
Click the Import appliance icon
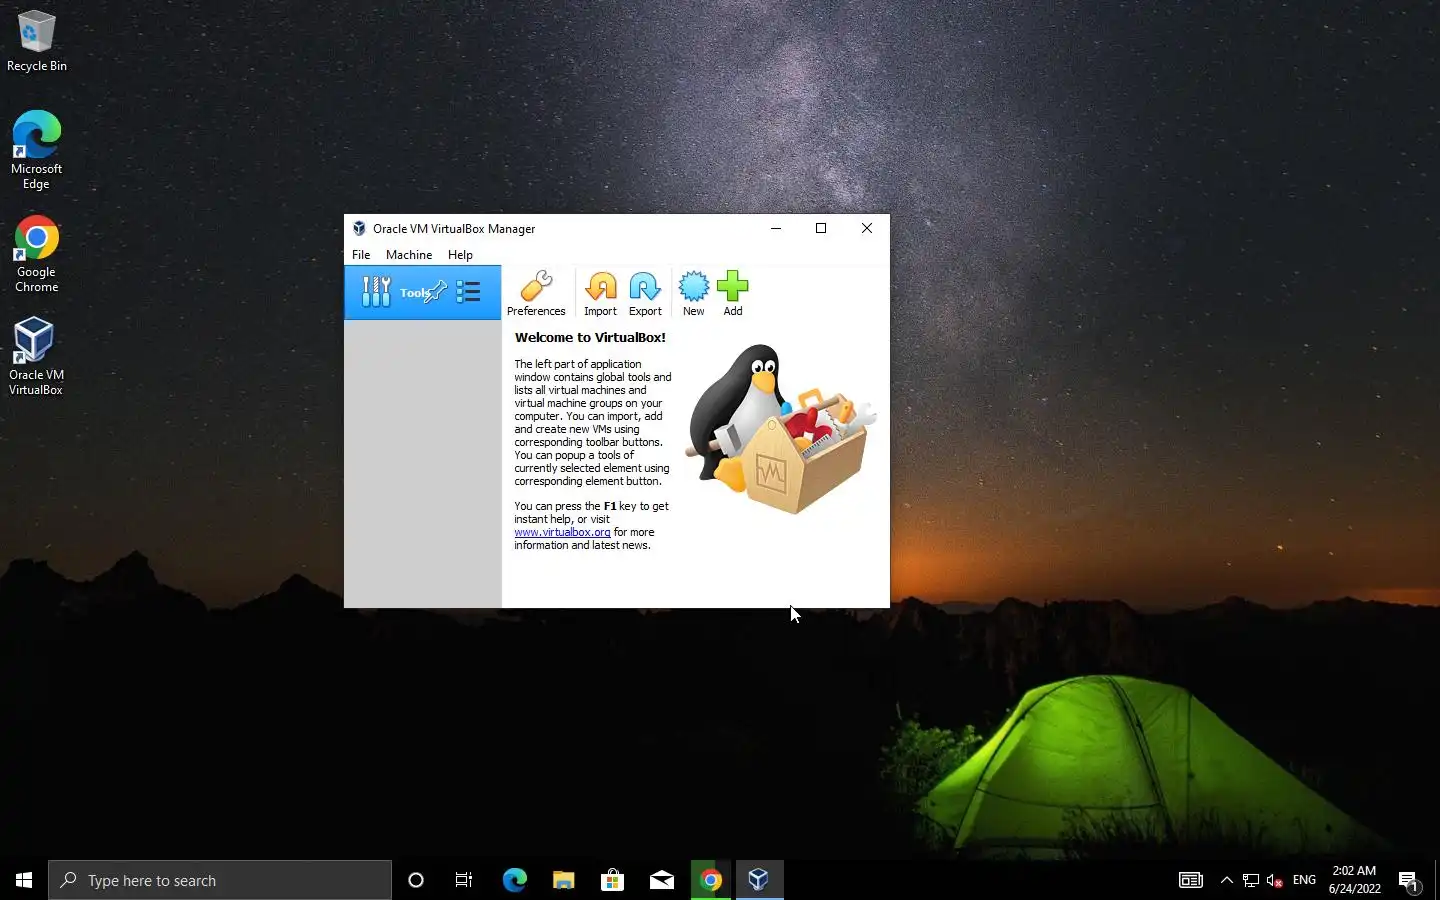tap(600, 294)
